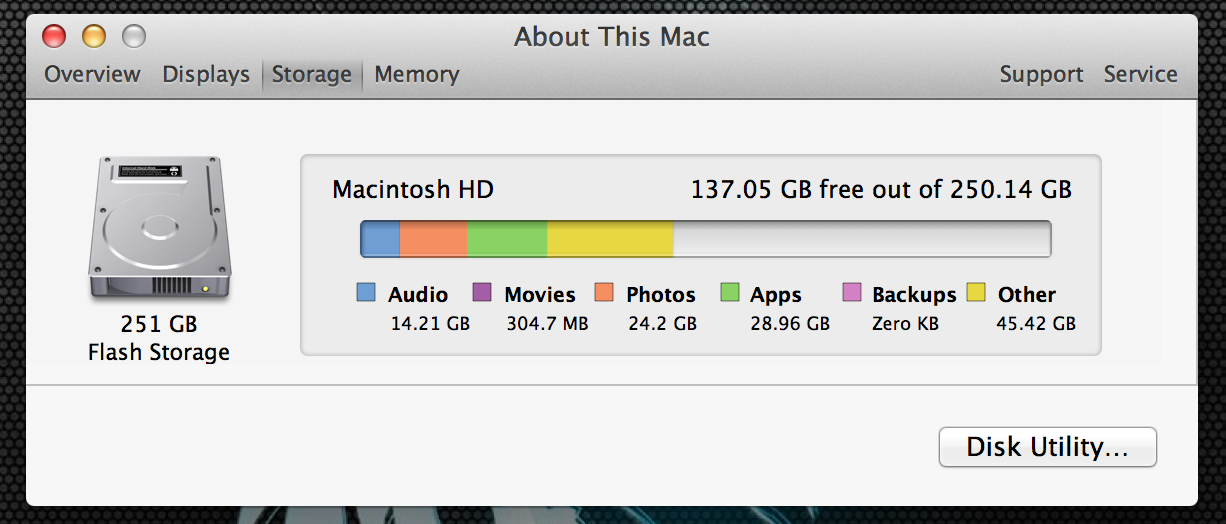Open the Displays tab

206,74
